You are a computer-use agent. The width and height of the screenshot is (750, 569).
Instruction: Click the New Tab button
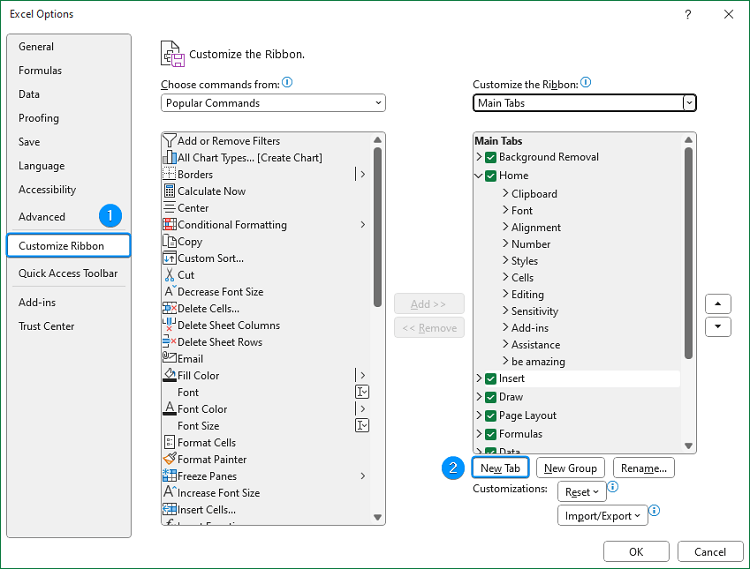pos(500,468)
